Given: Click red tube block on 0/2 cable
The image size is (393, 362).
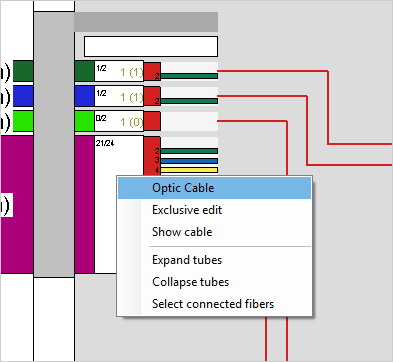Looking at the screenshot, I should (152, 121).
